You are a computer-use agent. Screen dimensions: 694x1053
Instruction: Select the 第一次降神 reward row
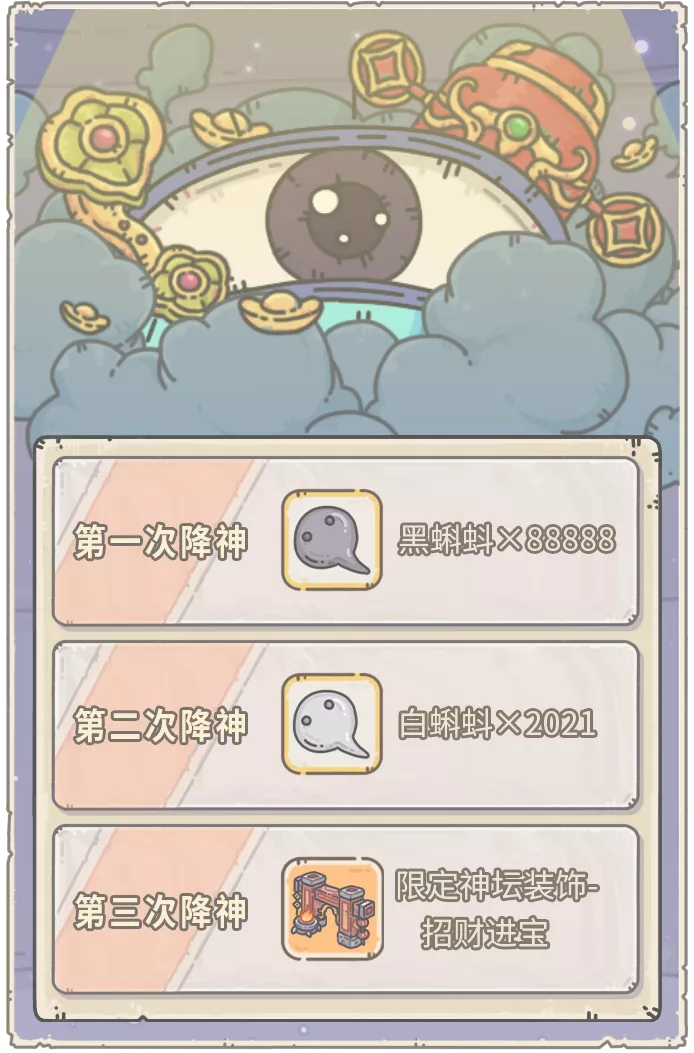click(x=345, y=541)
